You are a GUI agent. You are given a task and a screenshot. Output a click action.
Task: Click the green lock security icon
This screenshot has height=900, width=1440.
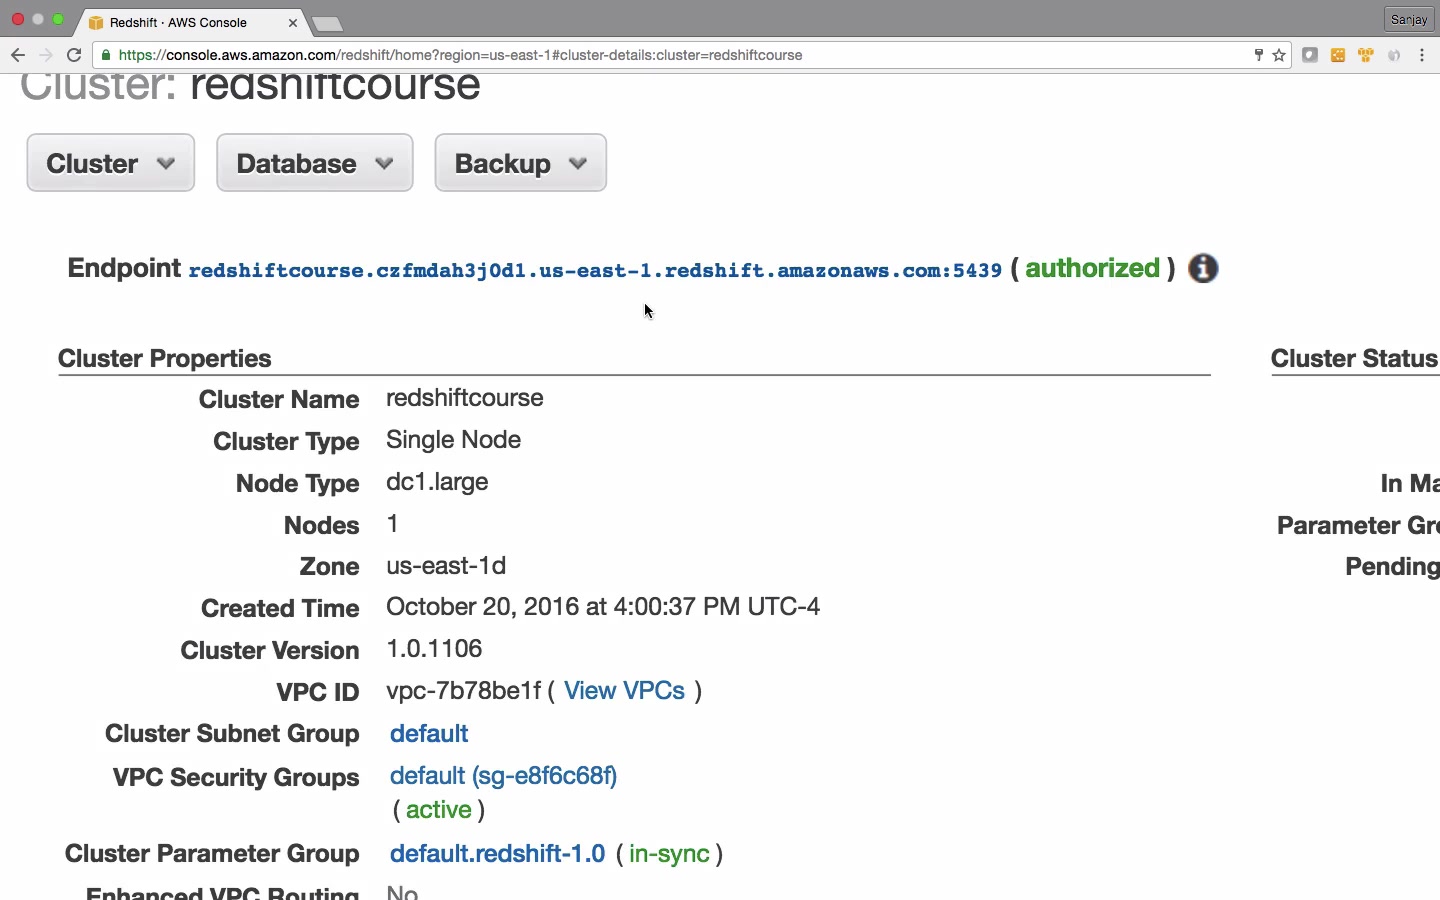107,55
